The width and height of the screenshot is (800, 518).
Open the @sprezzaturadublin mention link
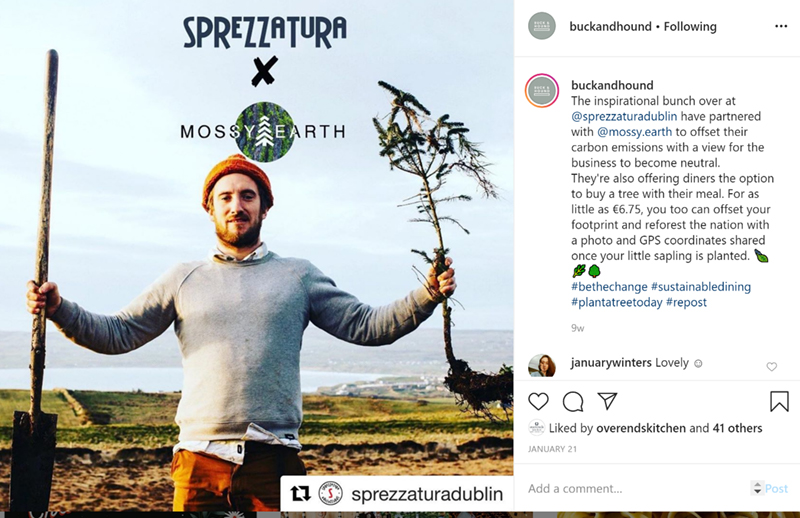624,116
